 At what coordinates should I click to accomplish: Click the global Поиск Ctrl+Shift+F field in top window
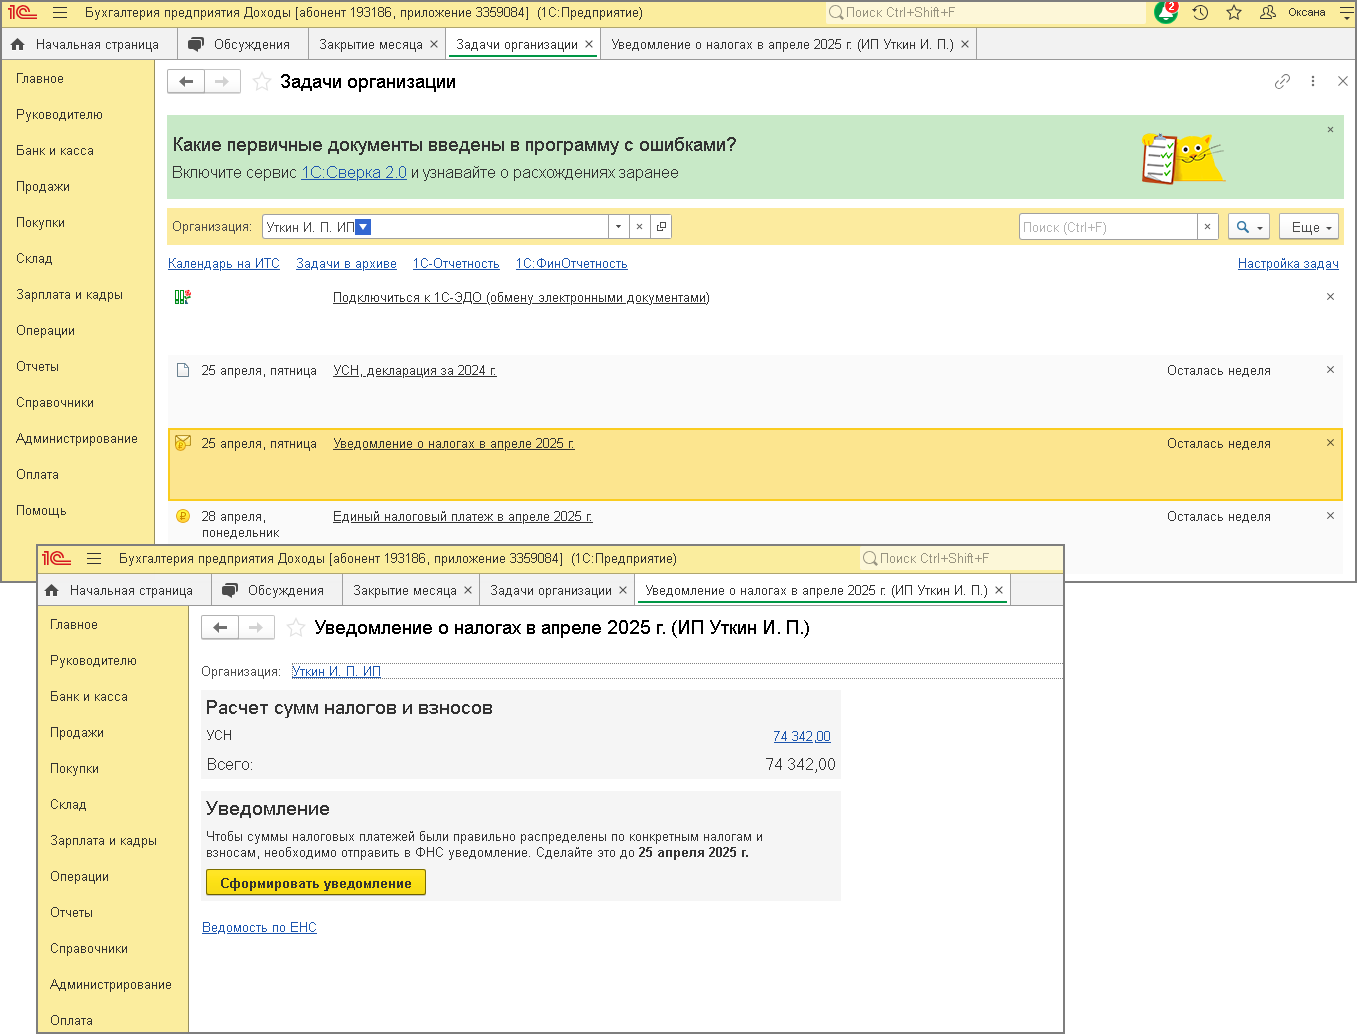pos(985,13)
